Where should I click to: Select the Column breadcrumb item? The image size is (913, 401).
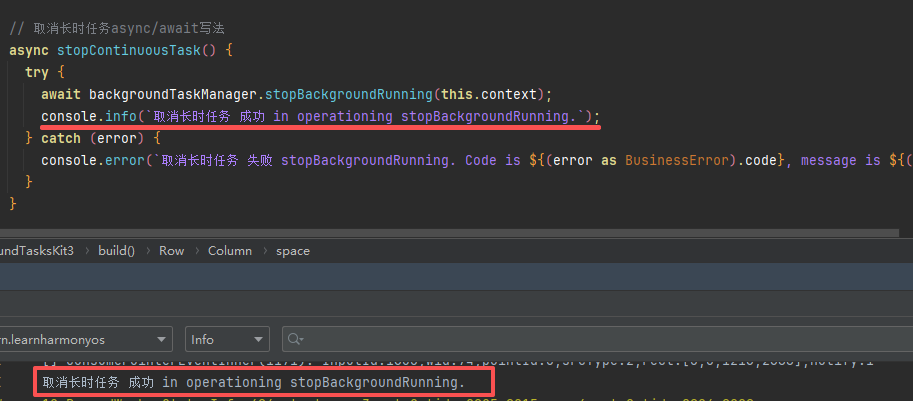[x=230, y=251]
